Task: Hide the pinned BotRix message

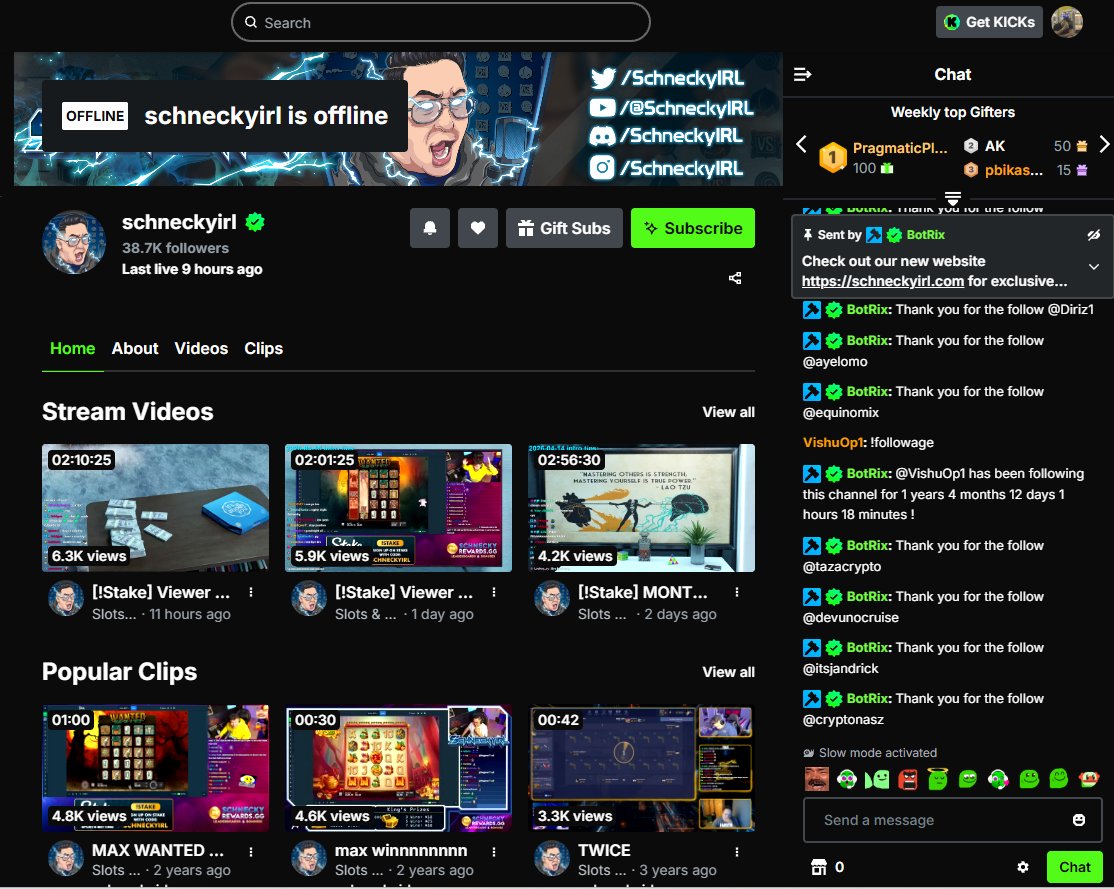Action: tap(1093, 235)
